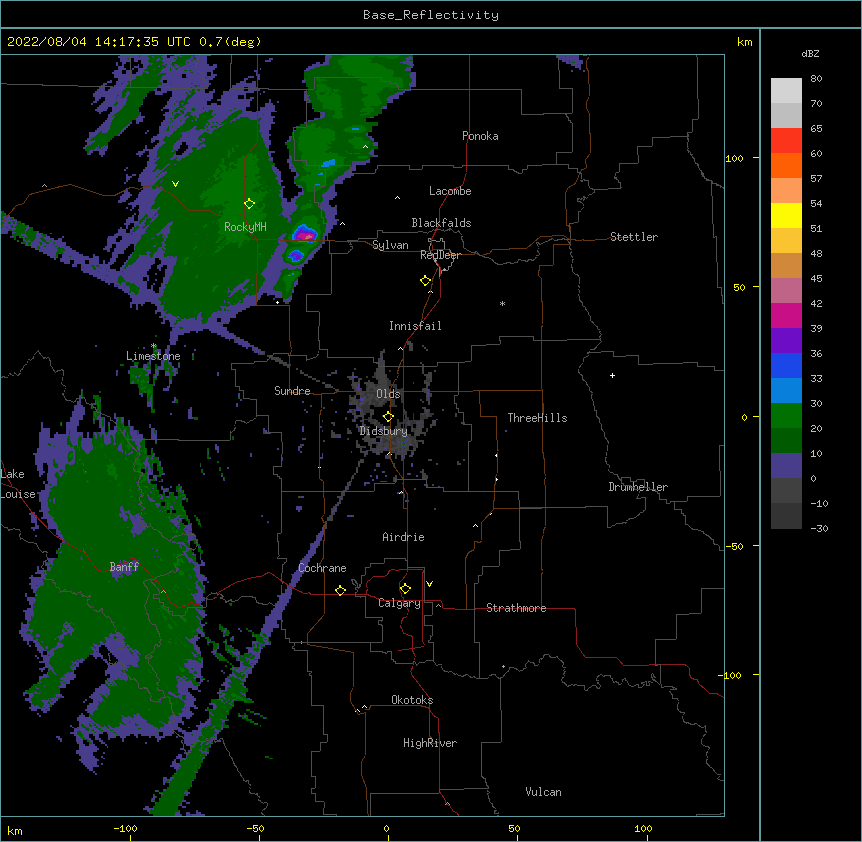This screenshot has height=842, width=862.
Task: Click the yellow diamond marker above RockyMH
Action: pyautogui.click(x=250, y=204)
